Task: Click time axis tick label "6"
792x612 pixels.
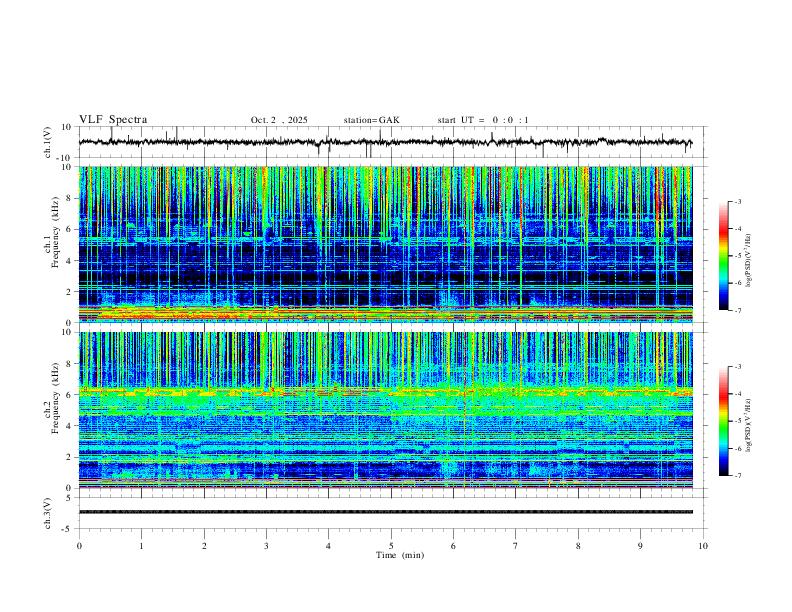Action: tap(454, 546)
